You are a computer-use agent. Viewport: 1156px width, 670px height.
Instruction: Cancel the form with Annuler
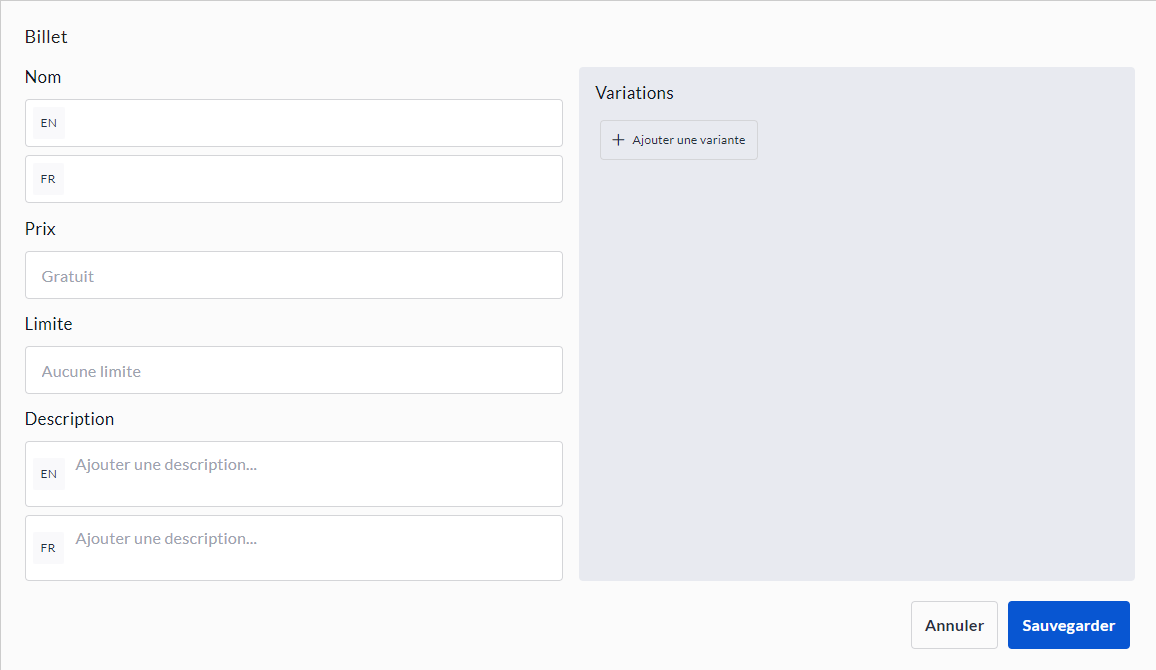[954, 625]
